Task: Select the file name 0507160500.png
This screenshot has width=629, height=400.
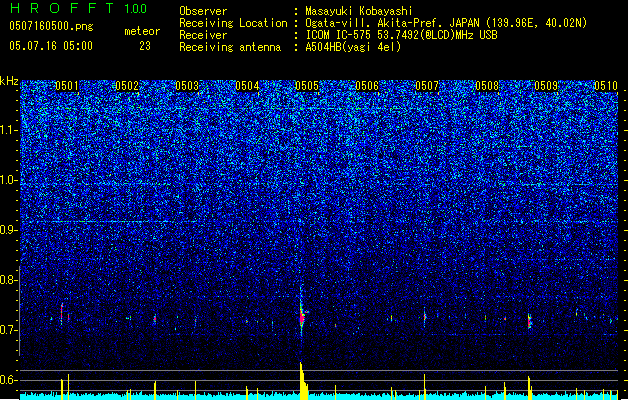Action: (51, 26)
